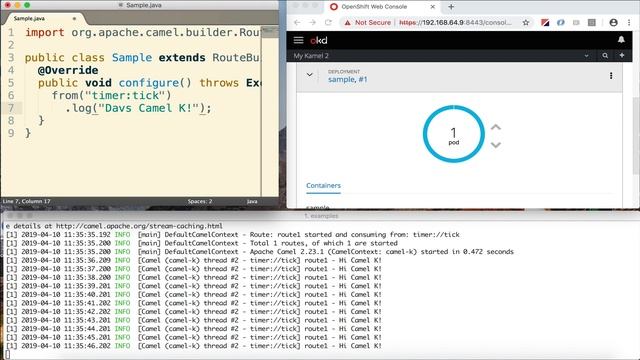Image resolution: width=640 pixels, height=360 pixels.
Task: Click terminal line timestamped 11:35:46.202
Action: [x=194, y=346]
